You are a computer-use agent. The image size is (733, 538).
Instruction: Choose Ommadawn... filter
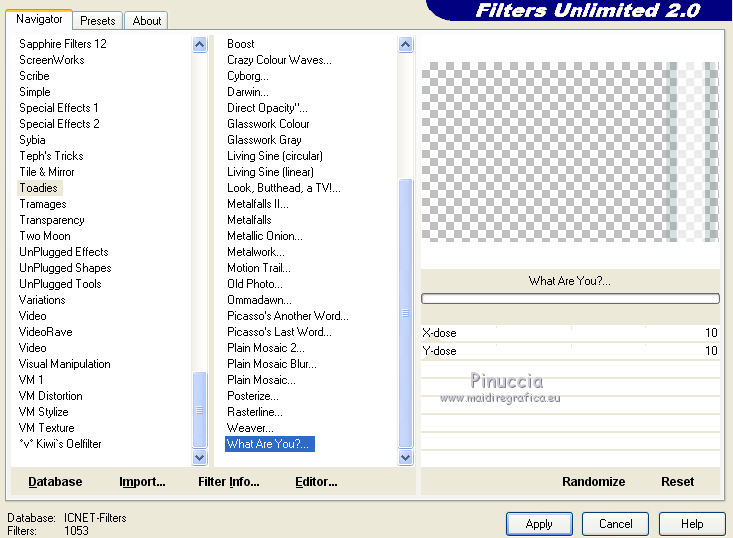point(259,300)
